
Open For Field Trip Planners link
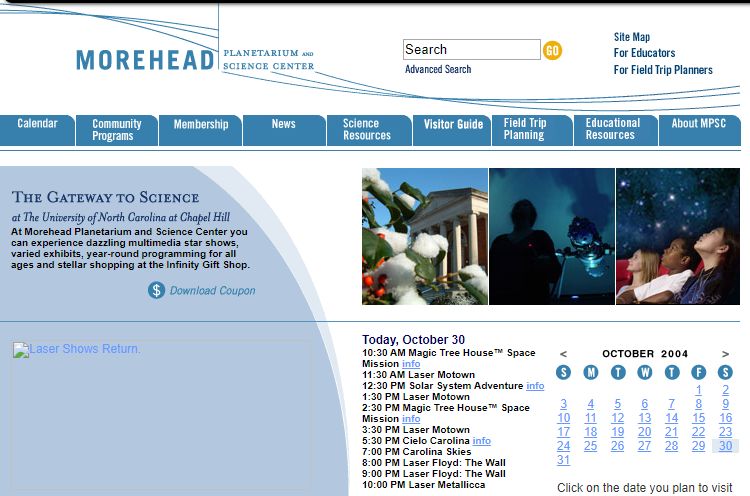(663, 70)
